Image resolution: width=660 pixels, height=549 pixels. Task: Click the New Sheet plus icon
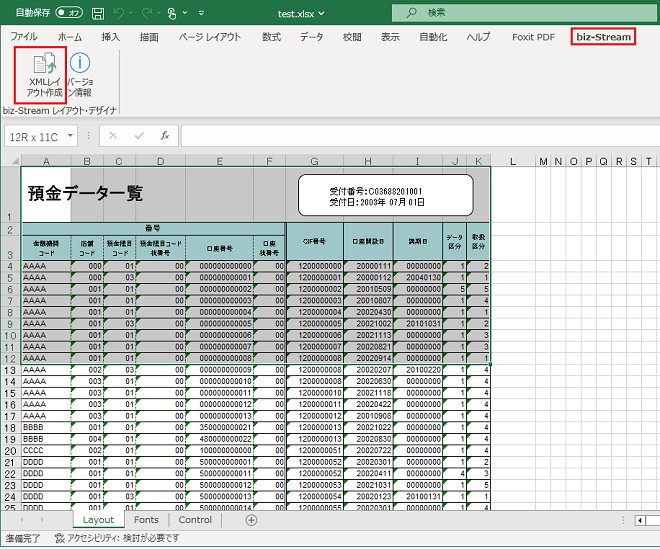click(x=251, y=520)
